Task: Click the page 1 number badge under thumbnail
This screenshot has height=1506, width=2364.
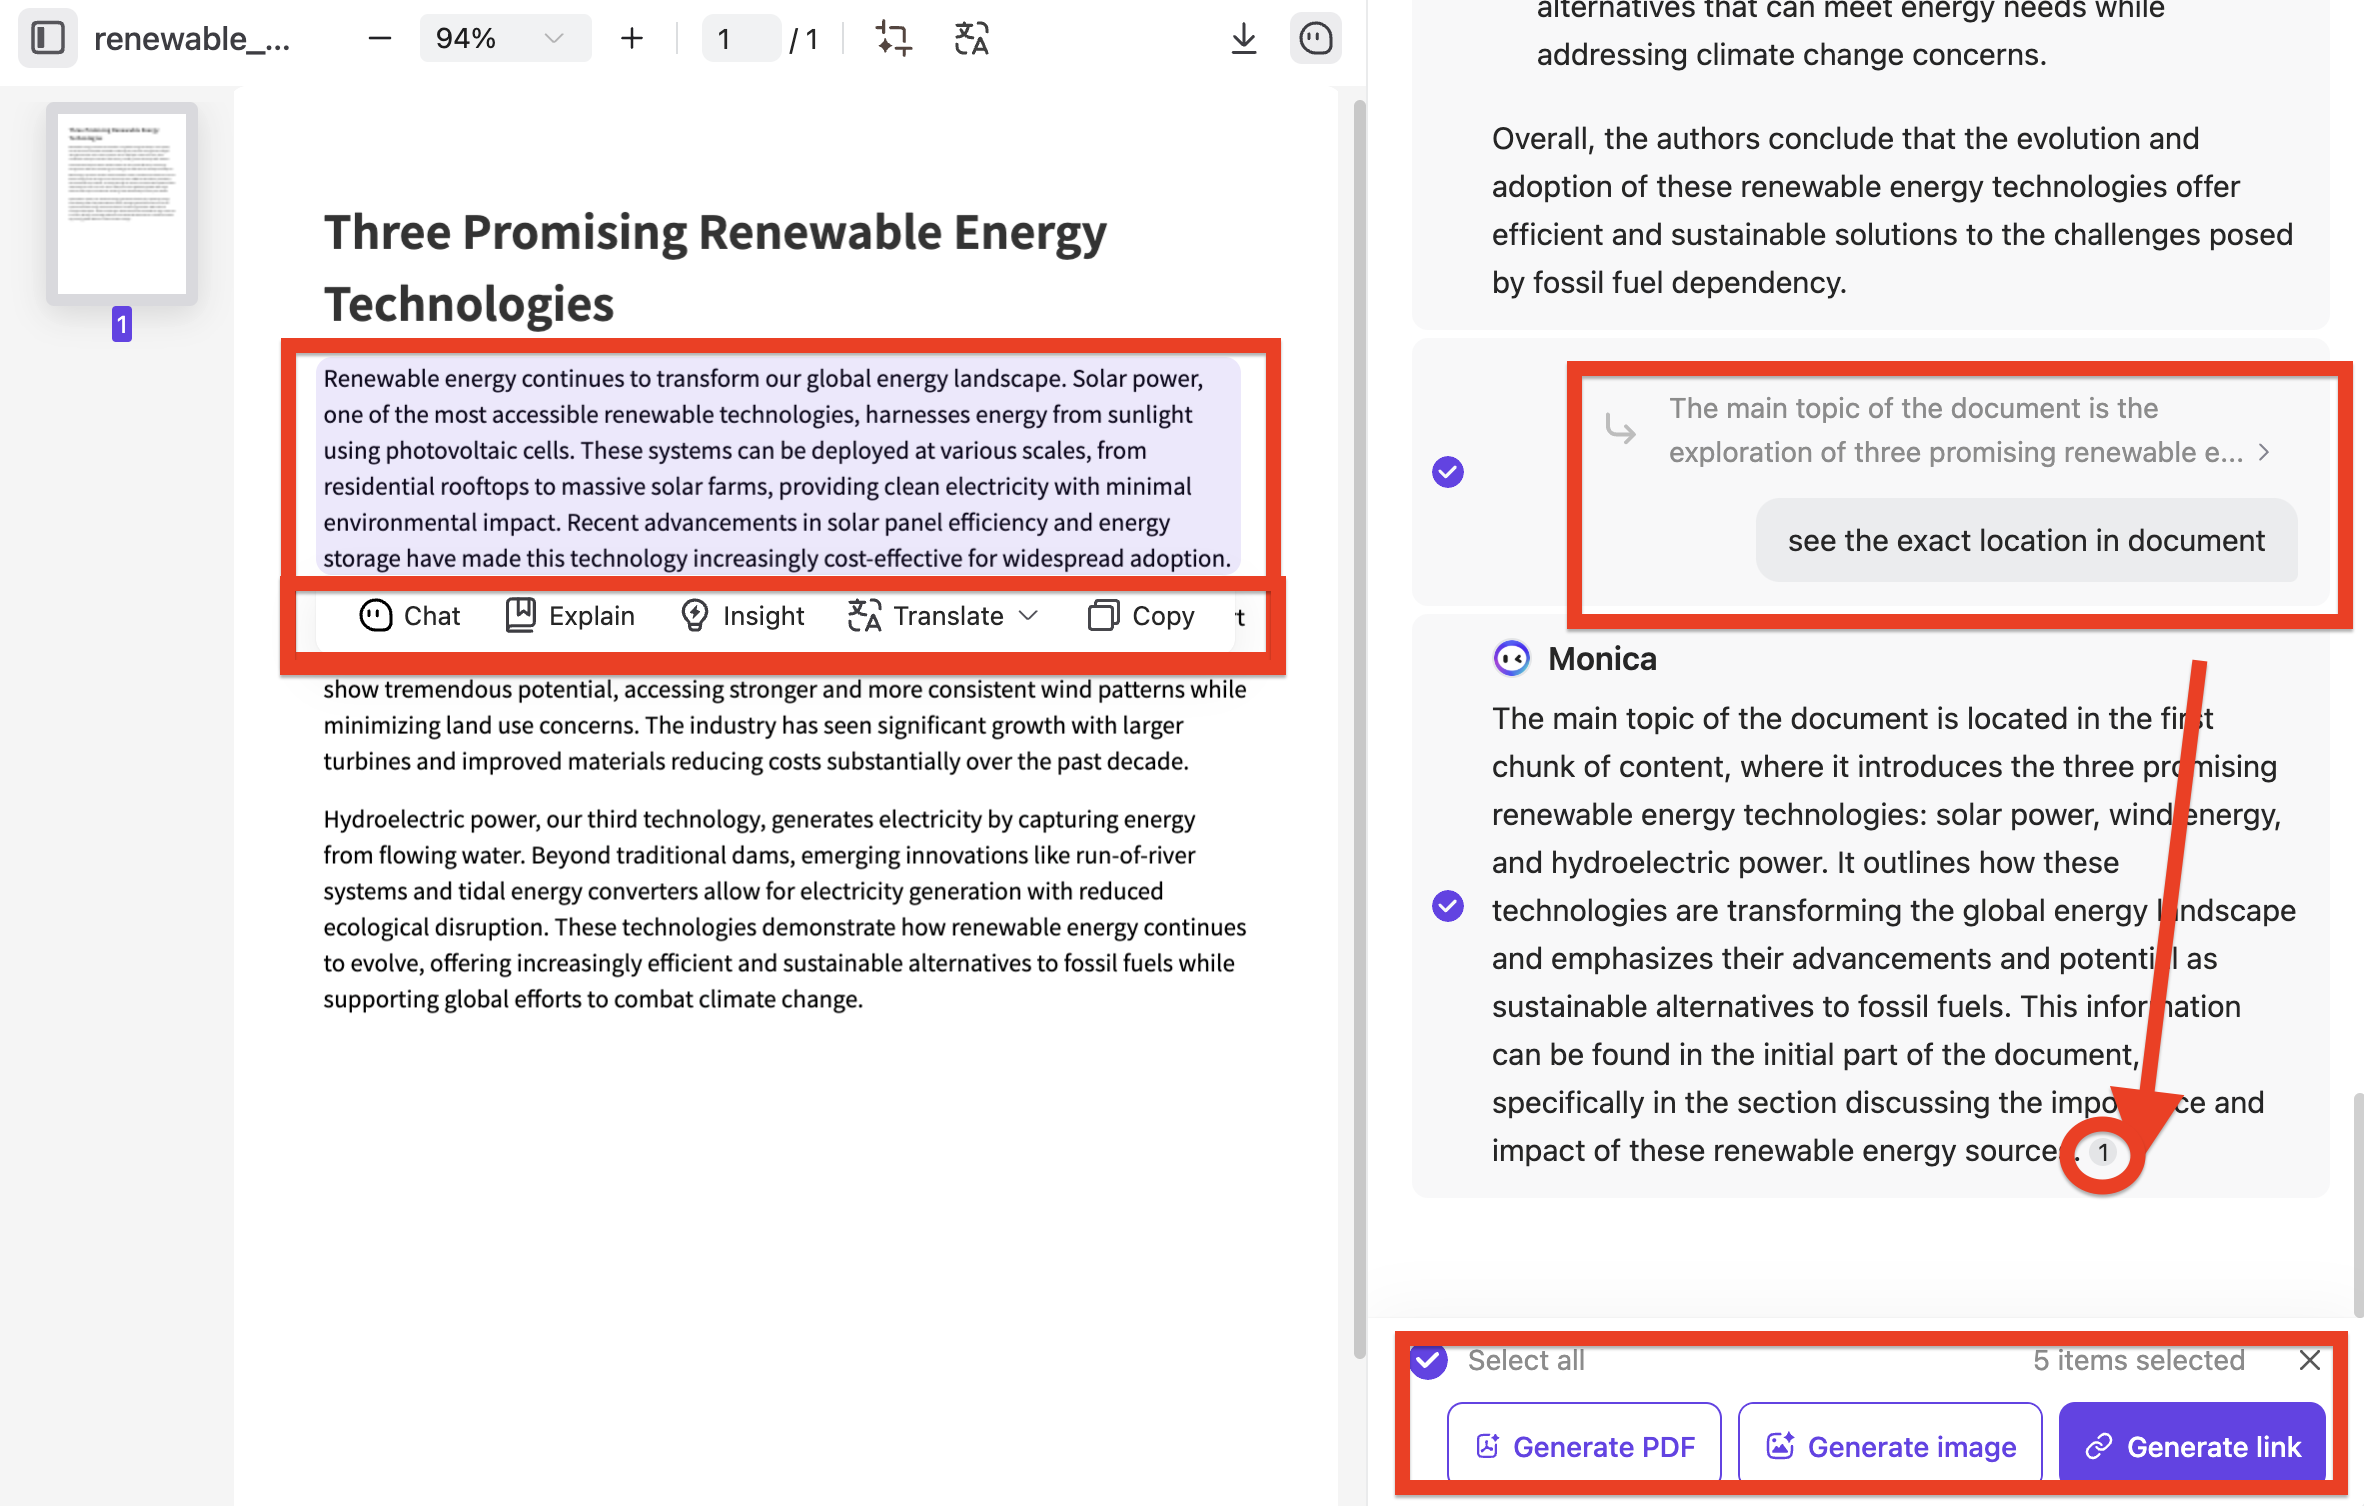Action: click(x=122, y=324)
